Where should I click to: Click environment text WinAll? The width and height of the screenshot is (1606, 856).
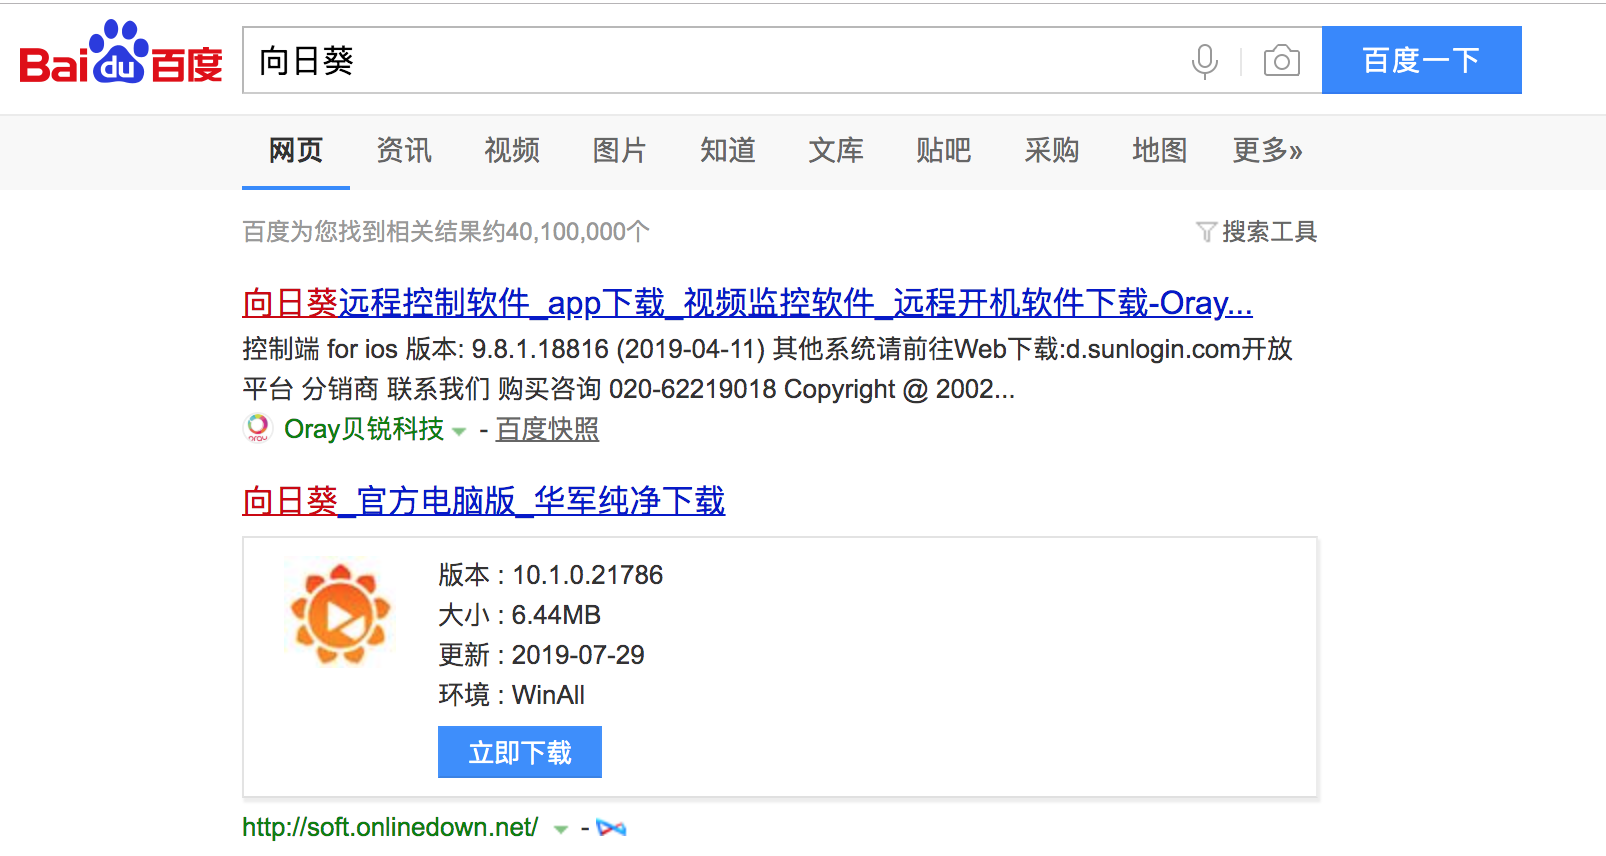click(548, 695)
